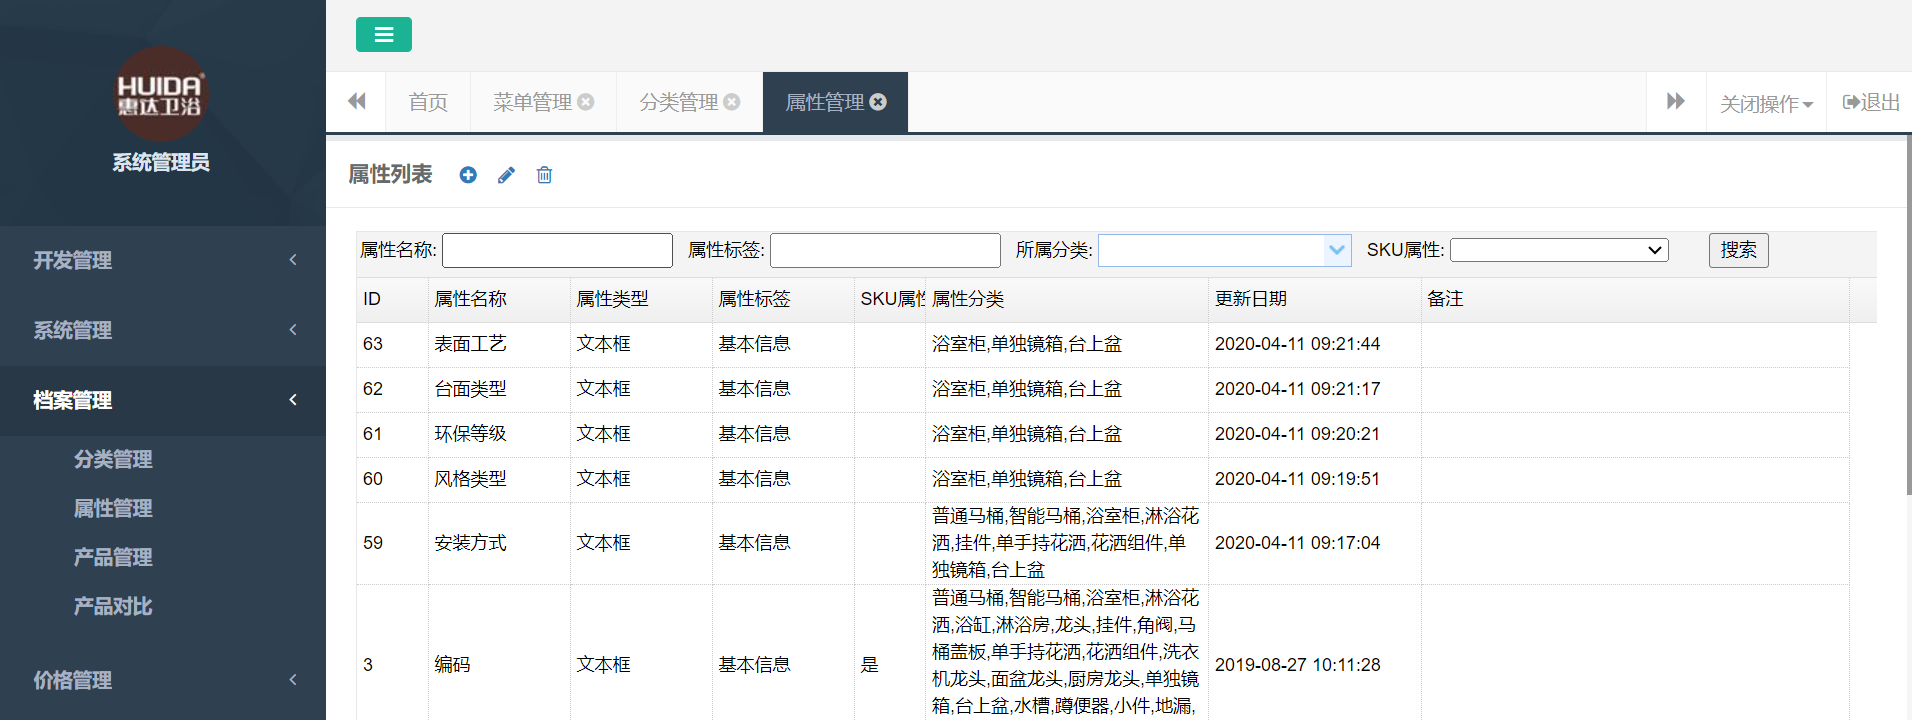This screenshot has width=1912, height=720.
Task: Open the 所属分类 combo box arrow
Action: (1337, 250)
